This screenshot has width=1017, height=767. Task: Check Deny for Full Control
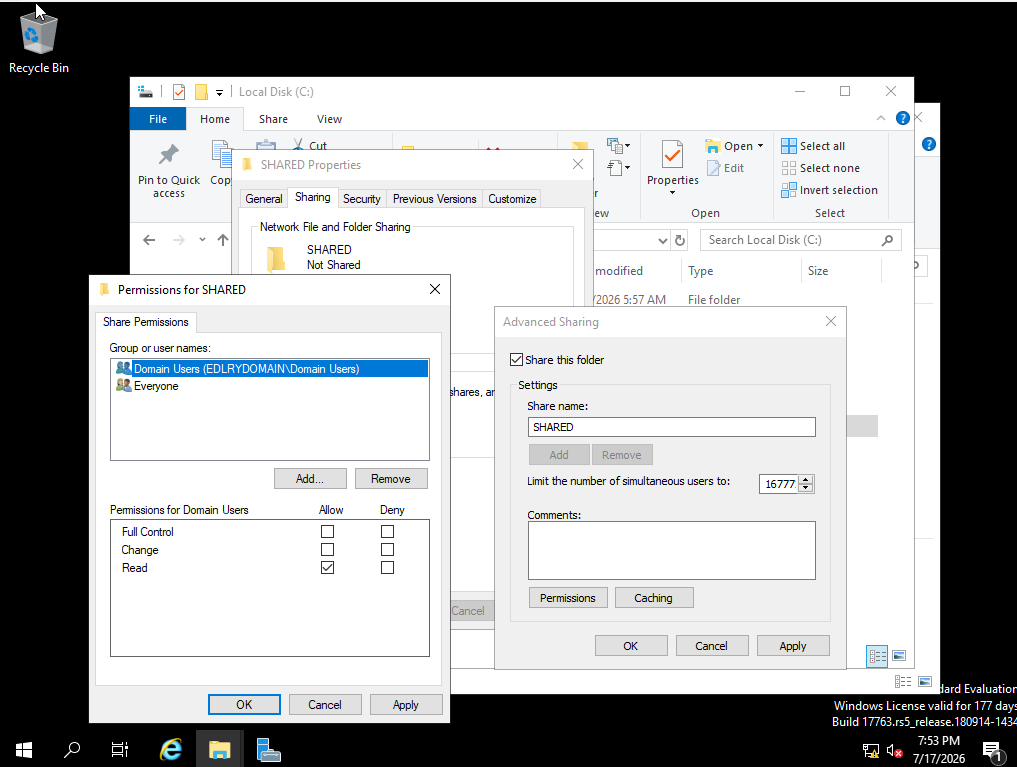pyautogui.click(x=387, y=532)
